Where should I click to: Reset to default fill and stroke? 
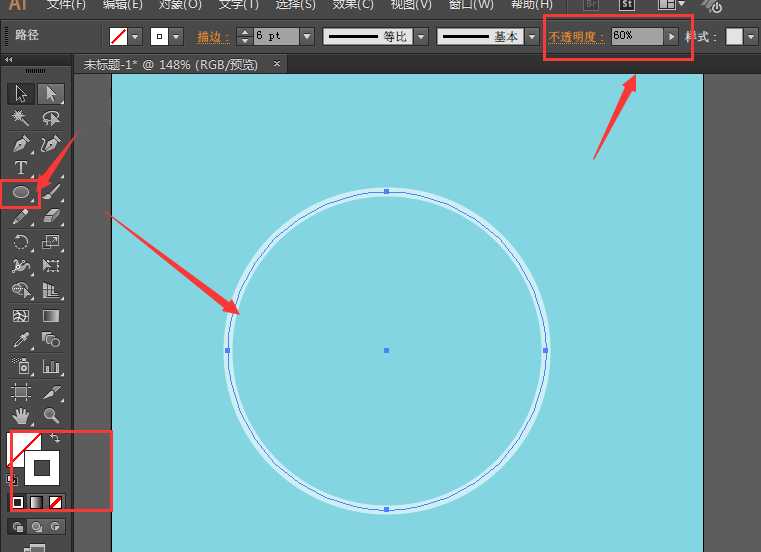(12, 480)
